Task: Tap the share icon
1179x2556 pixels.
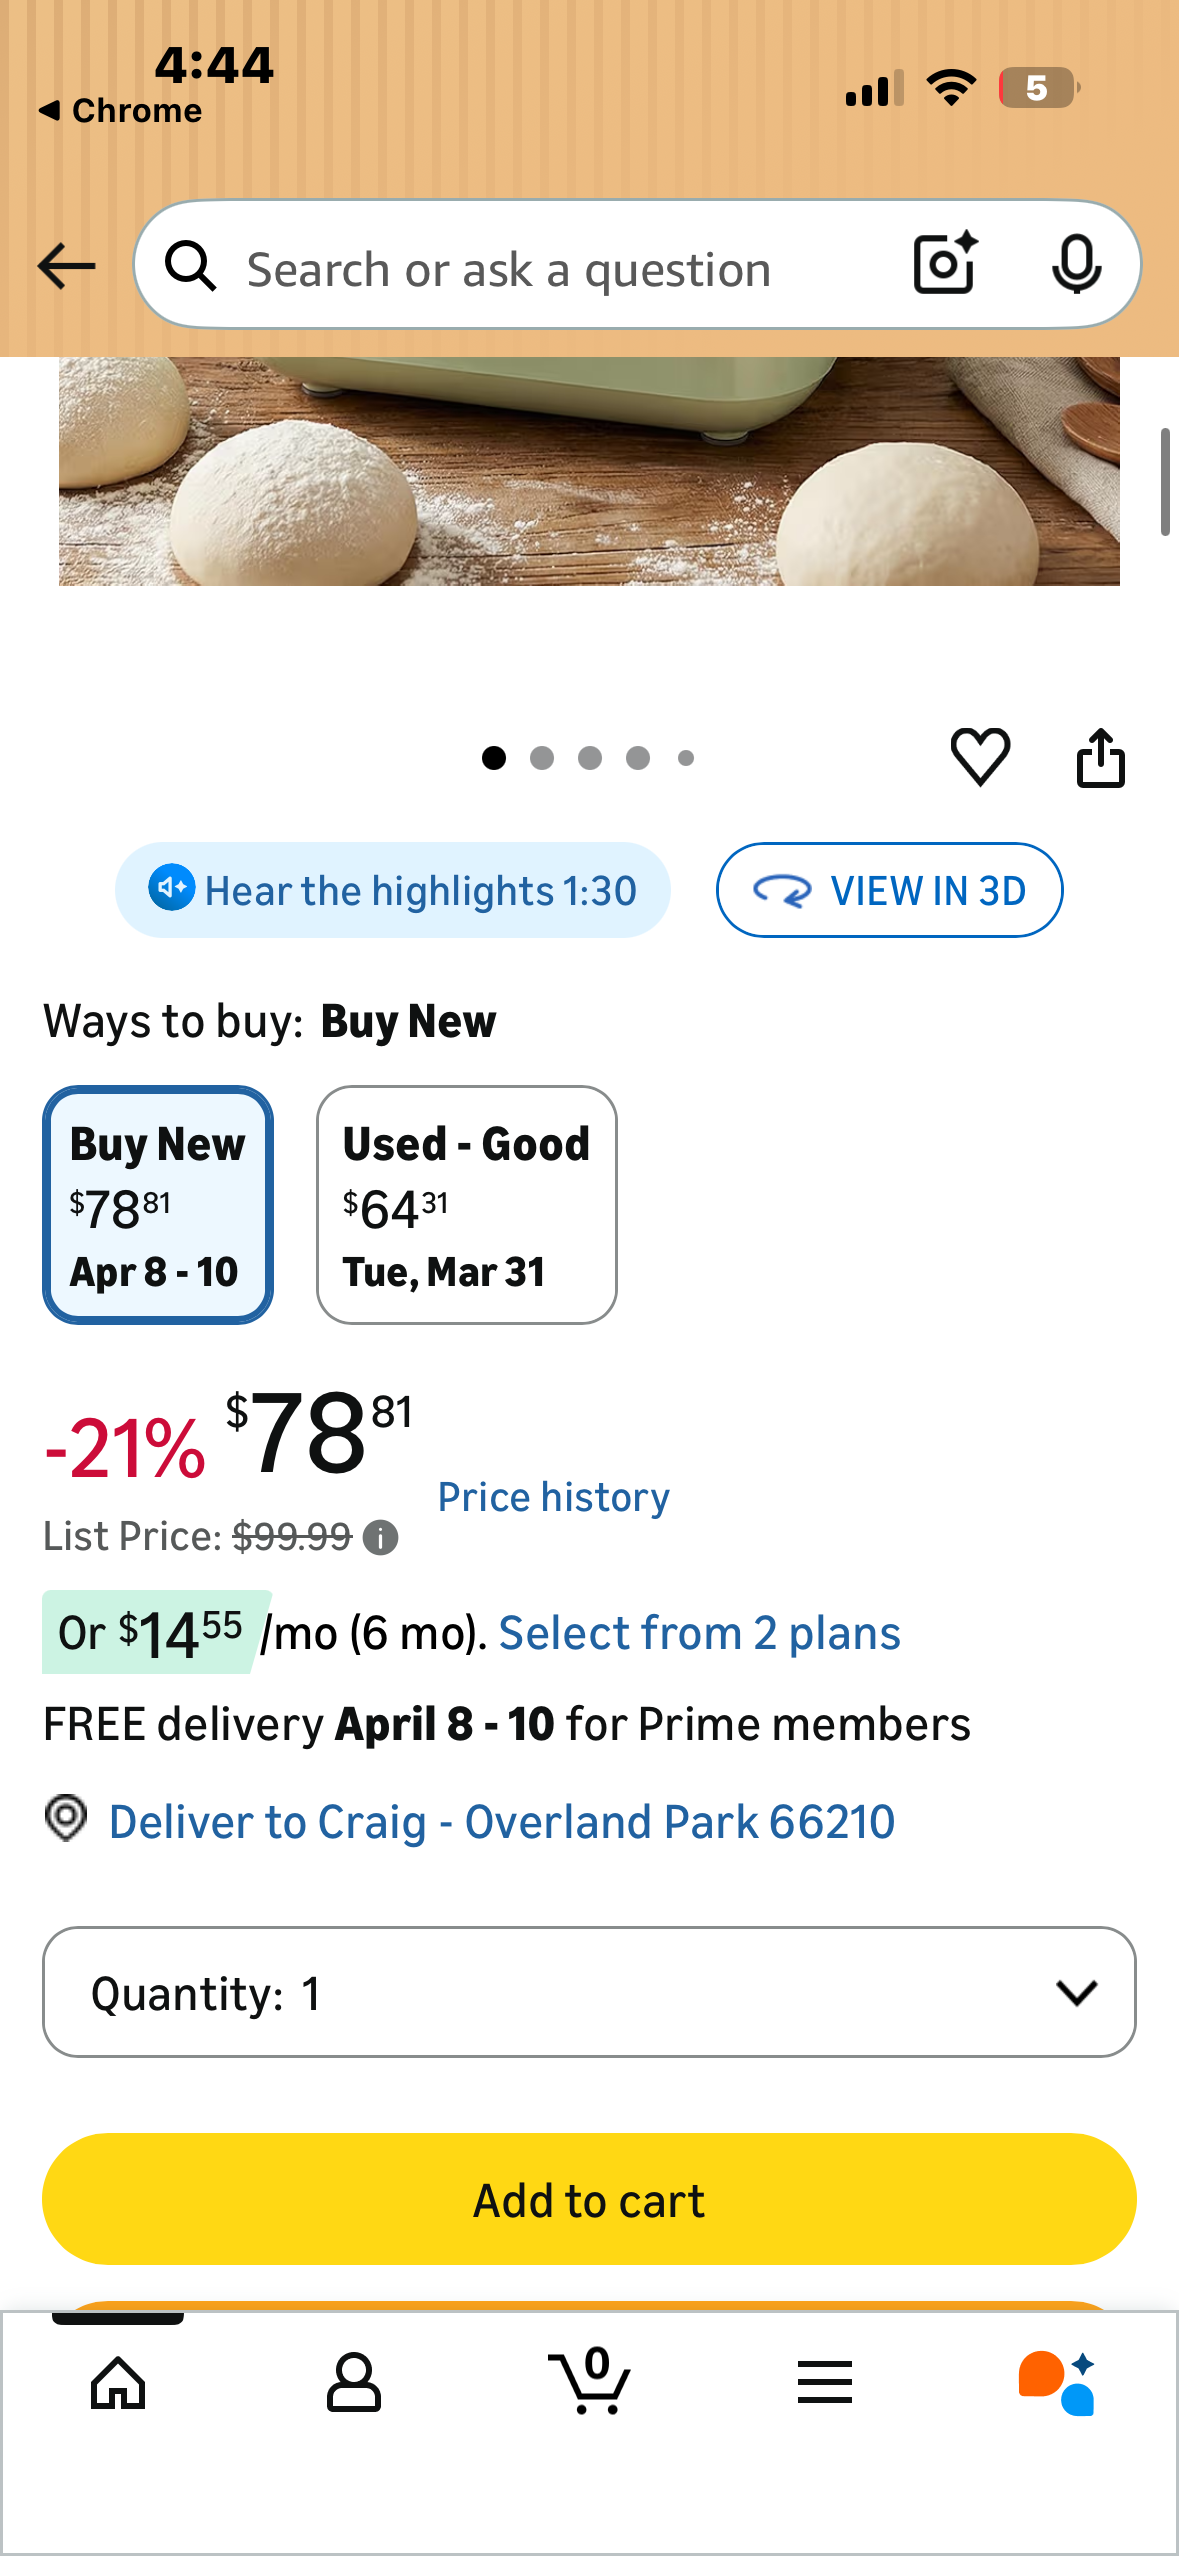Action: click(x=1100, y=758)
